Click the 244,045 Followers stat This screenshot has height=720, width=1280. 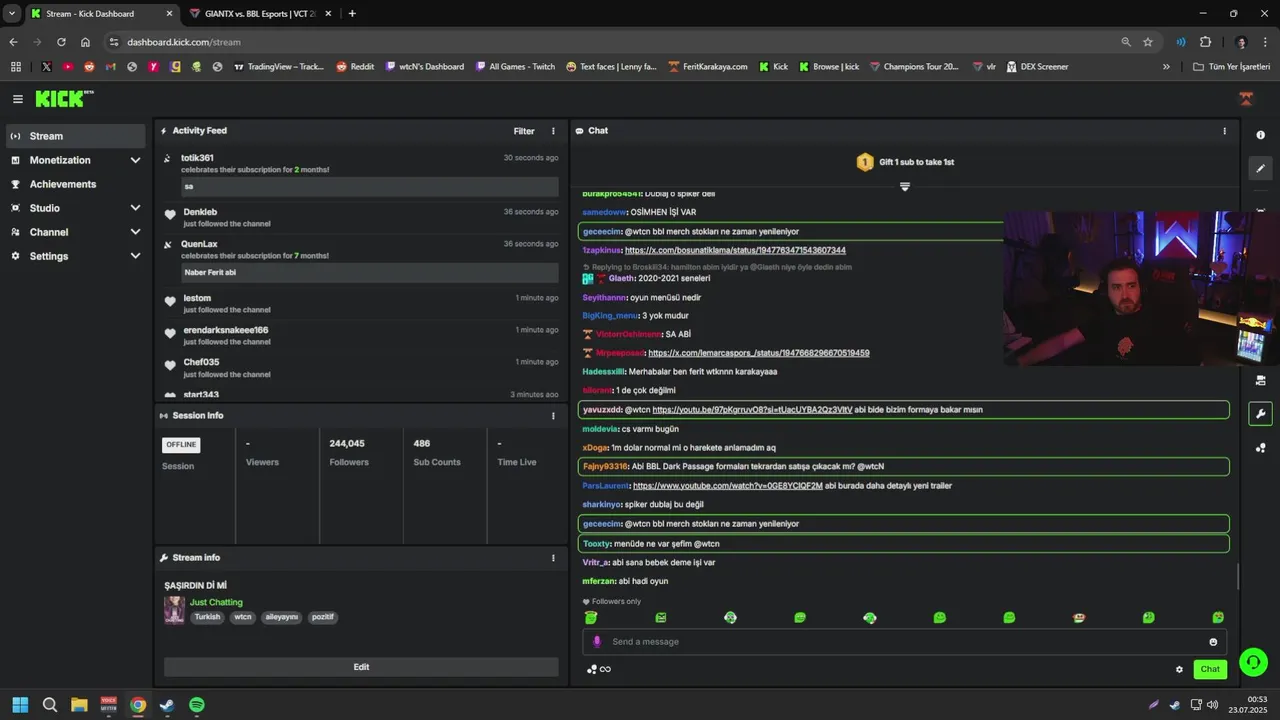point(347,453)
